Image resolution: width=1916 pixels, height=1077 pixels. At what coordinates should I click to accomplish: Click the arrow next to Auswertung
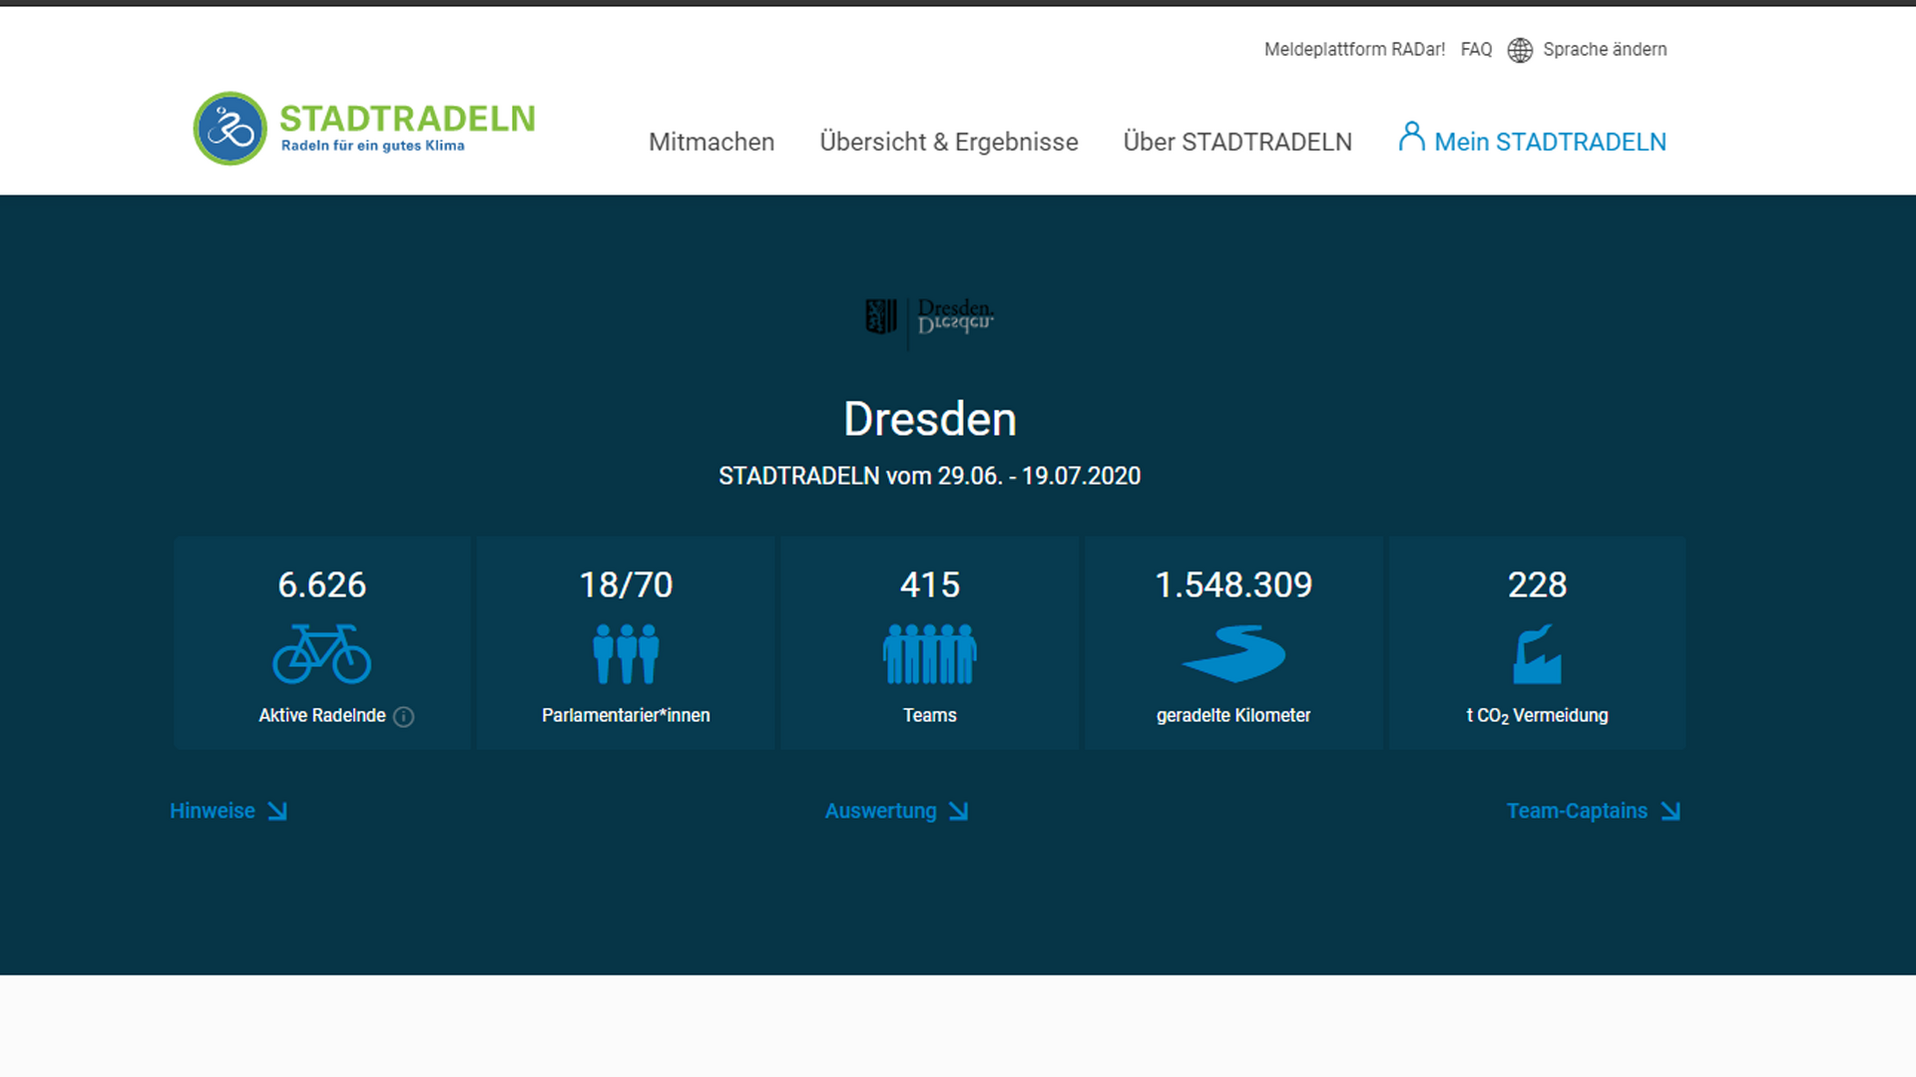(959, 811)
